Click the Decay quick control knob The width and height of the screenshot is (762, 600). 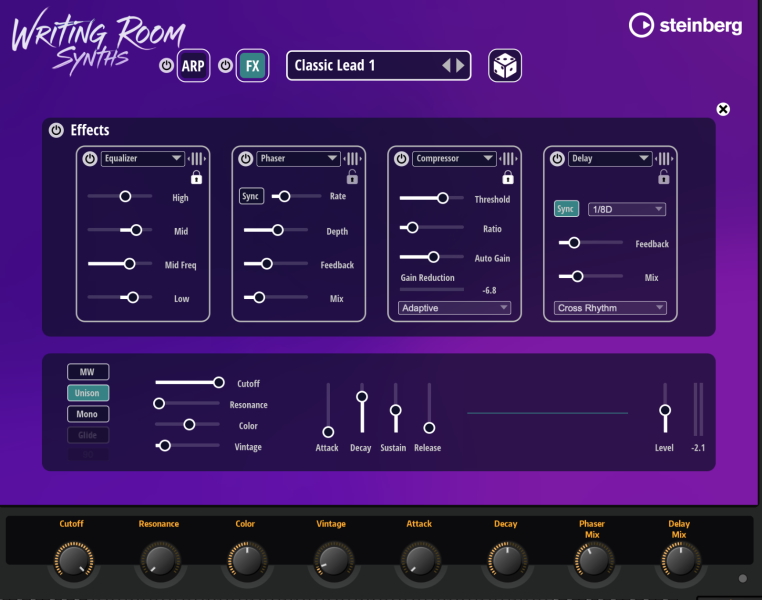(507, 561)
